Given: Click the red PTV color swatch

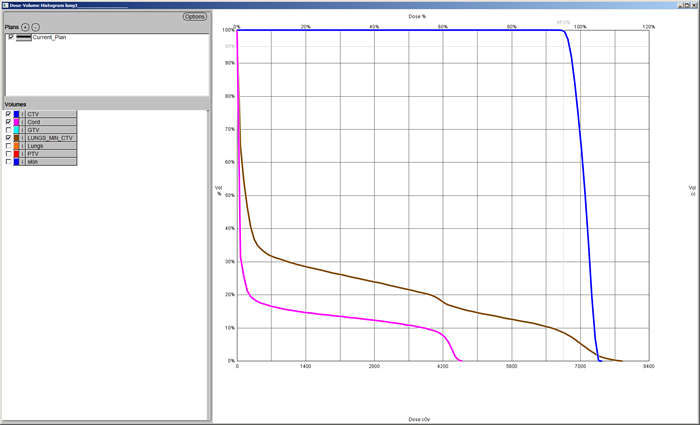Looking at the screenshot, I should [16, 154].
